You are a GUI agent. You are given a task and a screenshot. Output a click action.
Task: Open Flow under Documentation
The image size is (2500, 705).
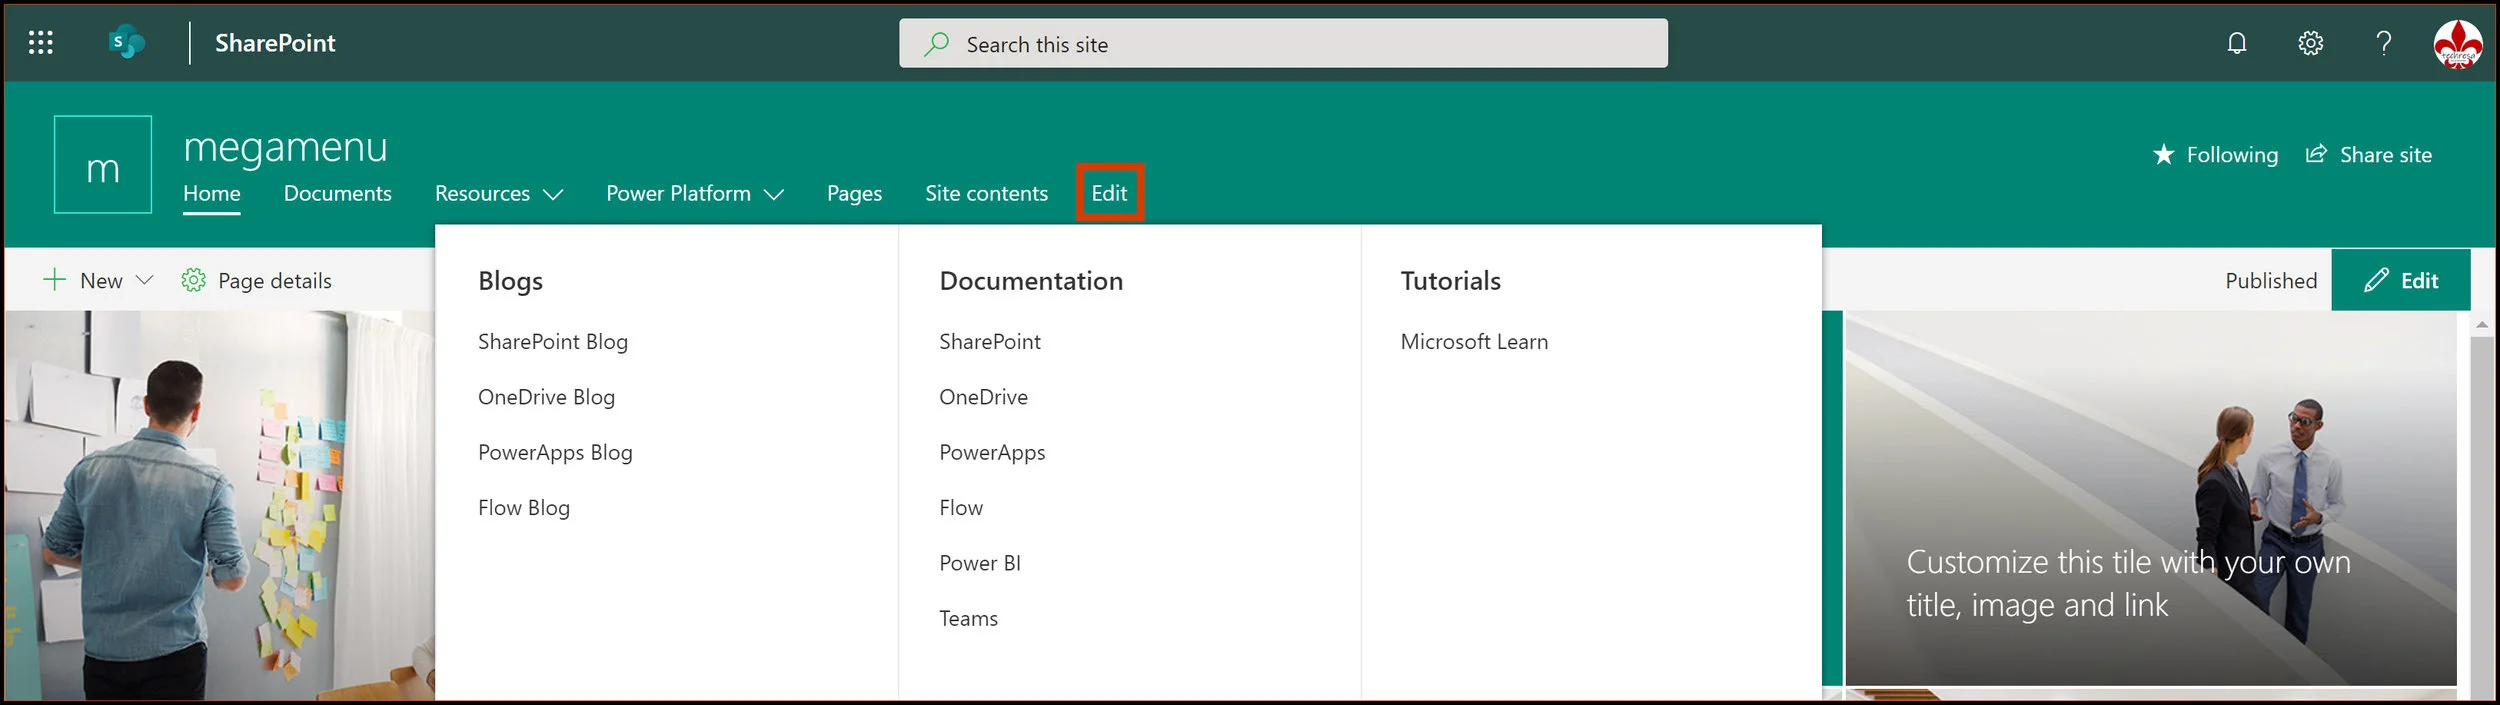click(x=961, y=508)
